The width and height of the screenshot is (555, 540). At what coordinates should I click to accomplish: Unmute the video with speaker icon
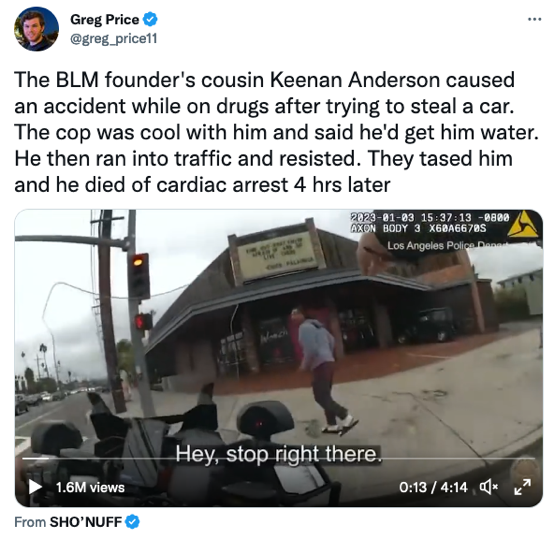click(489, 487)
